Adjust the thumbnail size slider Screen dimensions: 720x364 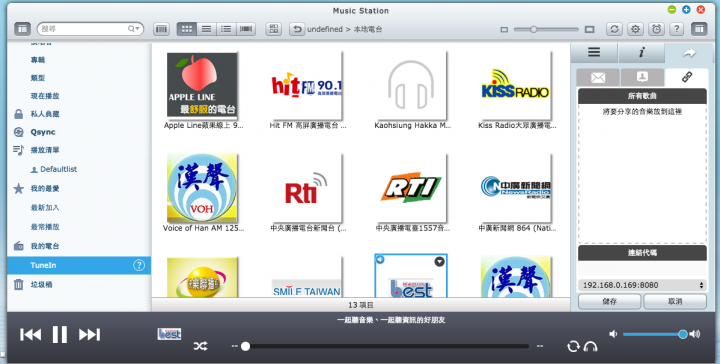546,29
